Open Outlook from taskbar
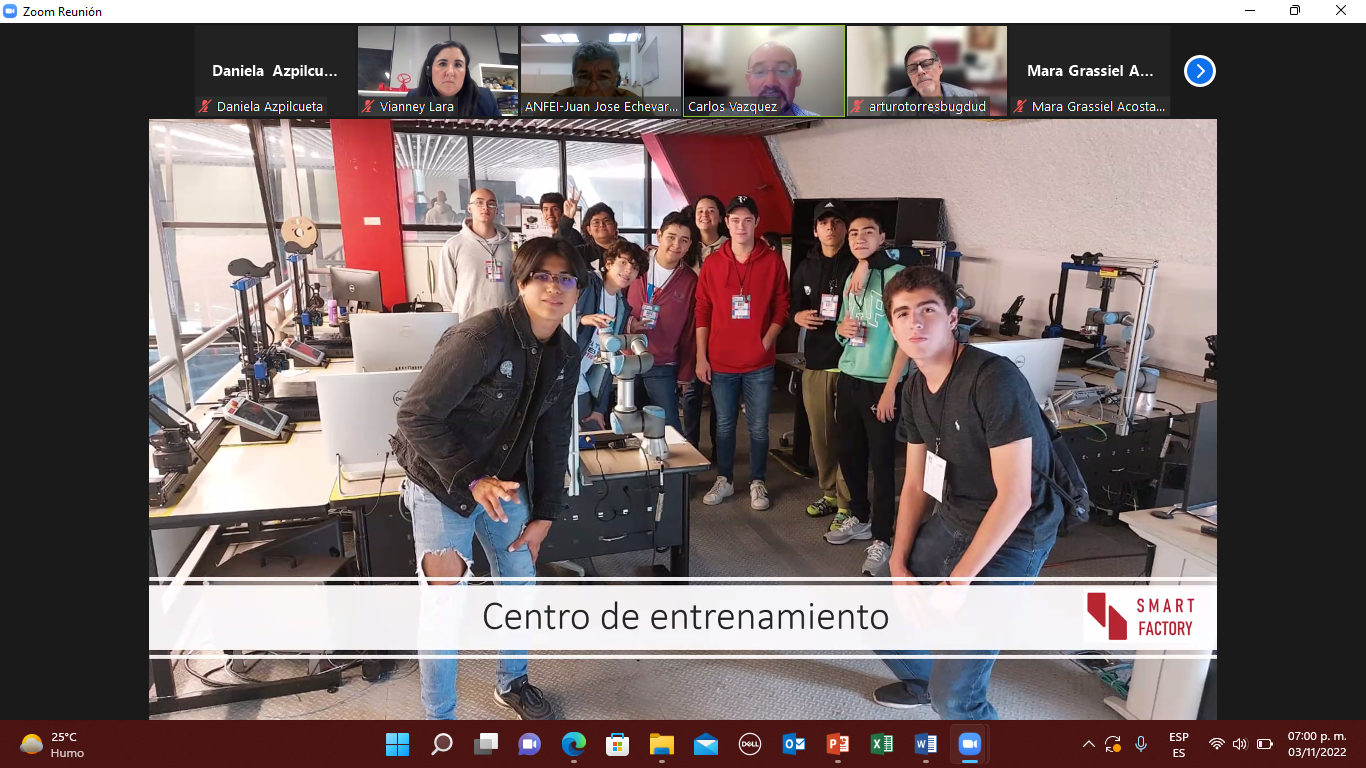The image size is (1366, 768). coord(793,744)
